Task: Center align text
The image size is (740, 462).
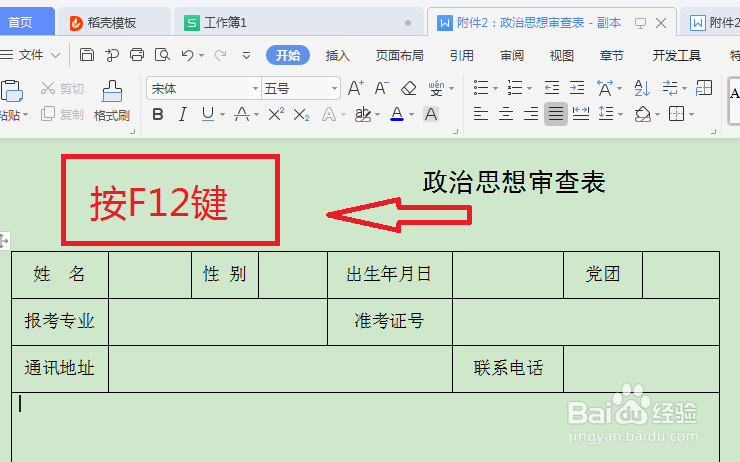Action: [506, 114]
